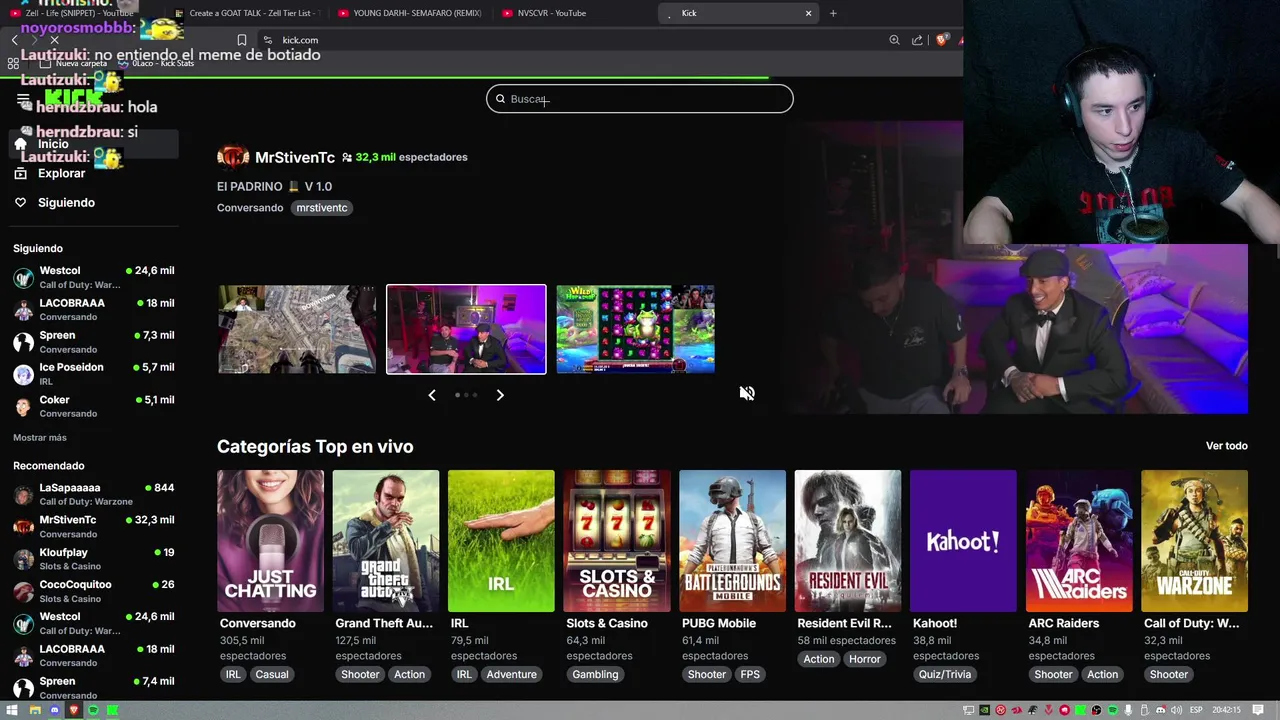Viewport: 1280px width, 720px height.
Task: Open MrStivenTc in the Recomendado list
Action: click(93, 526)
